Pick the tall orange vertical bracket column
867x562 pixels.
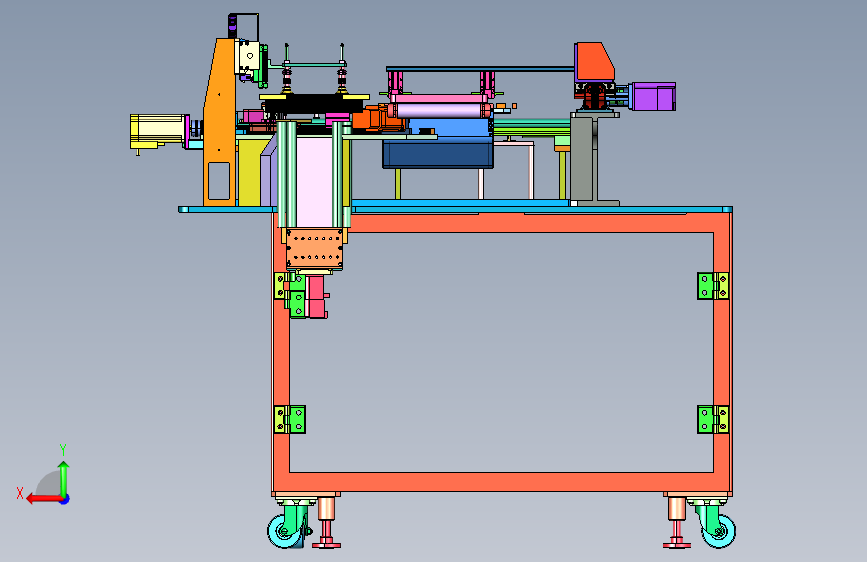(220, 122)
